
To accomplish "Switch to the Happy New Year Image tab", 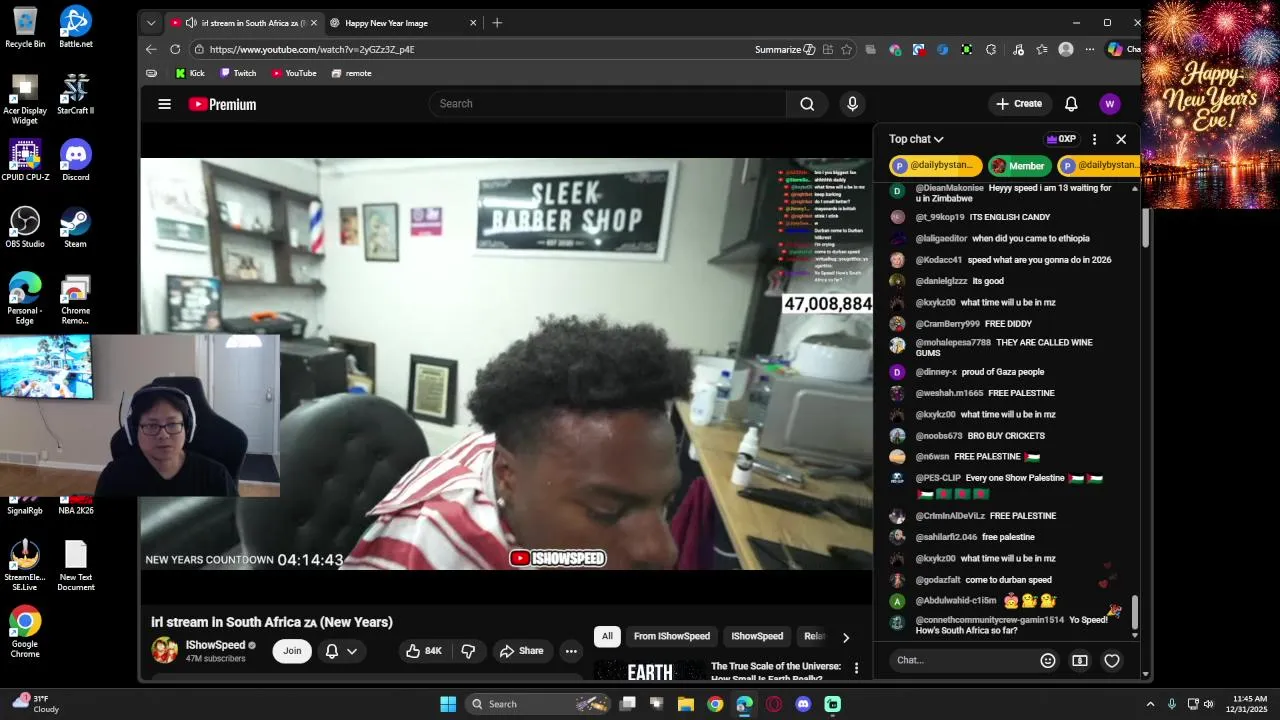I will (x=386, y=23).
